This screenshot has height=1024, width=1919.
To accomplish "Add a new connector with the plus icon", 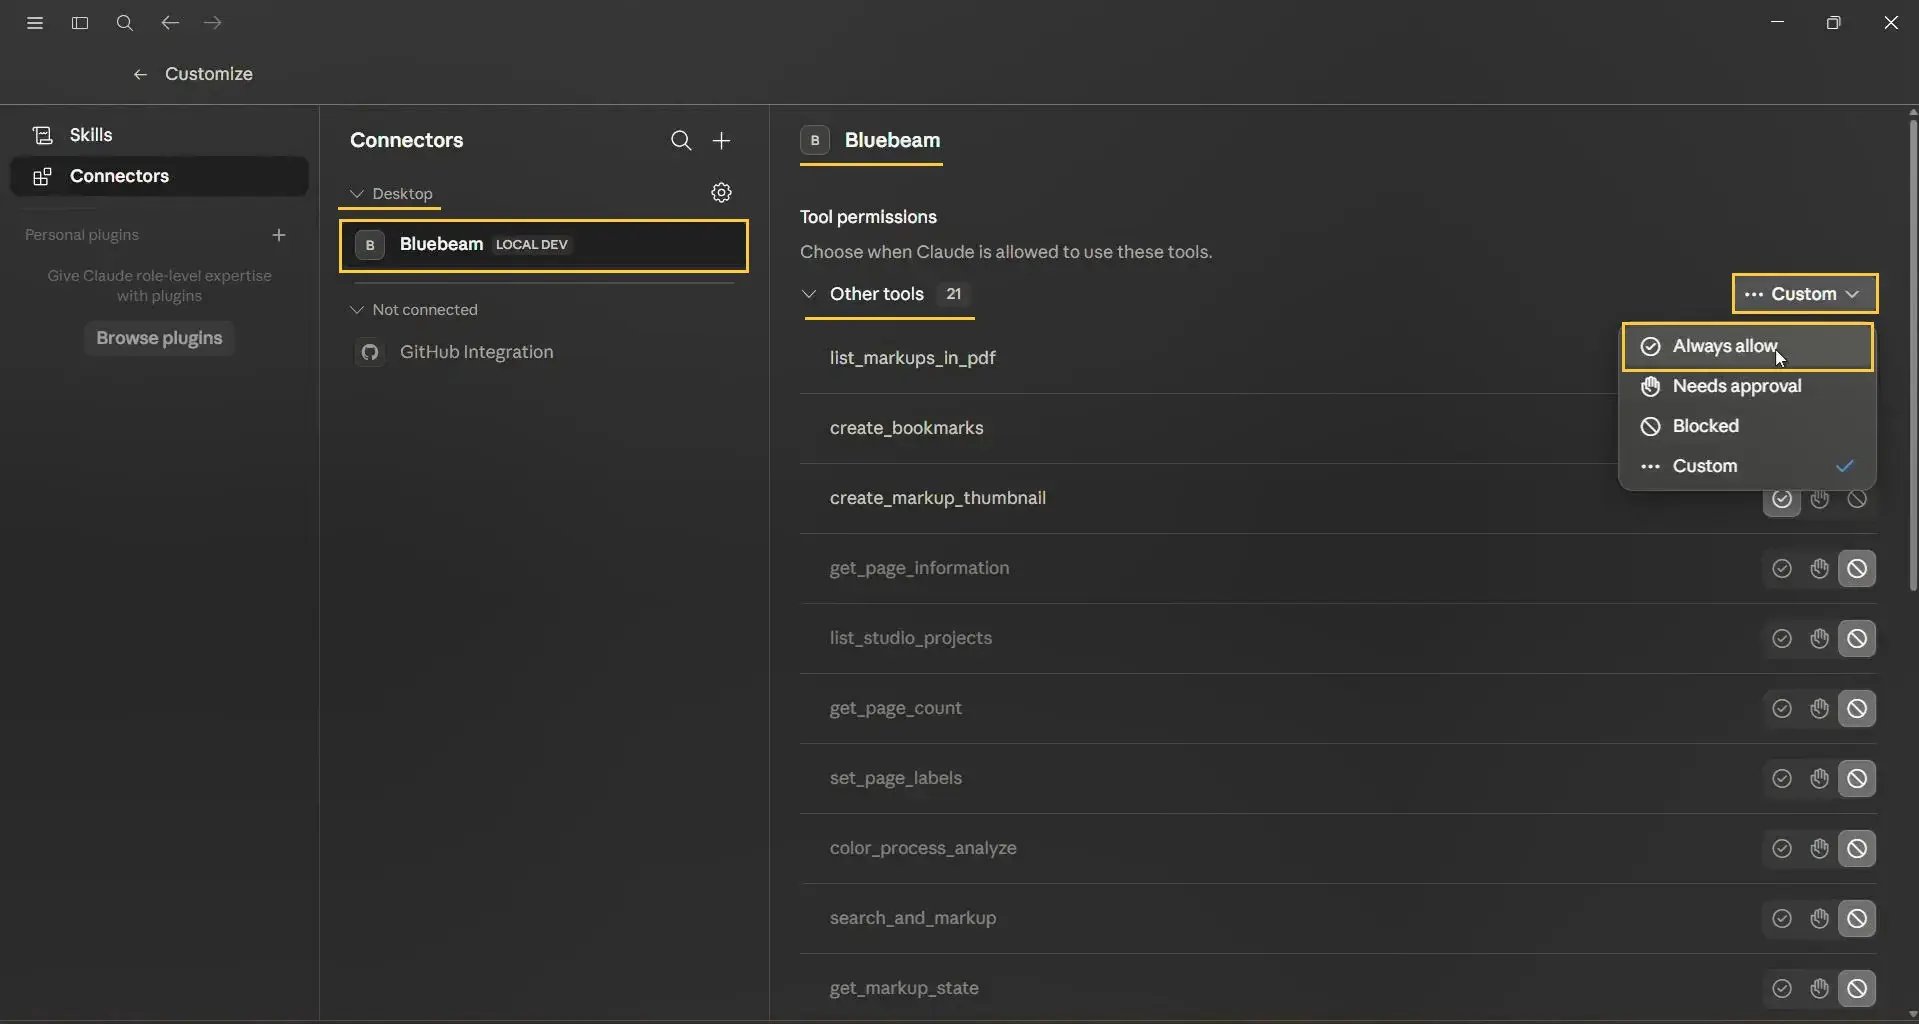I will tap(722, 141).
